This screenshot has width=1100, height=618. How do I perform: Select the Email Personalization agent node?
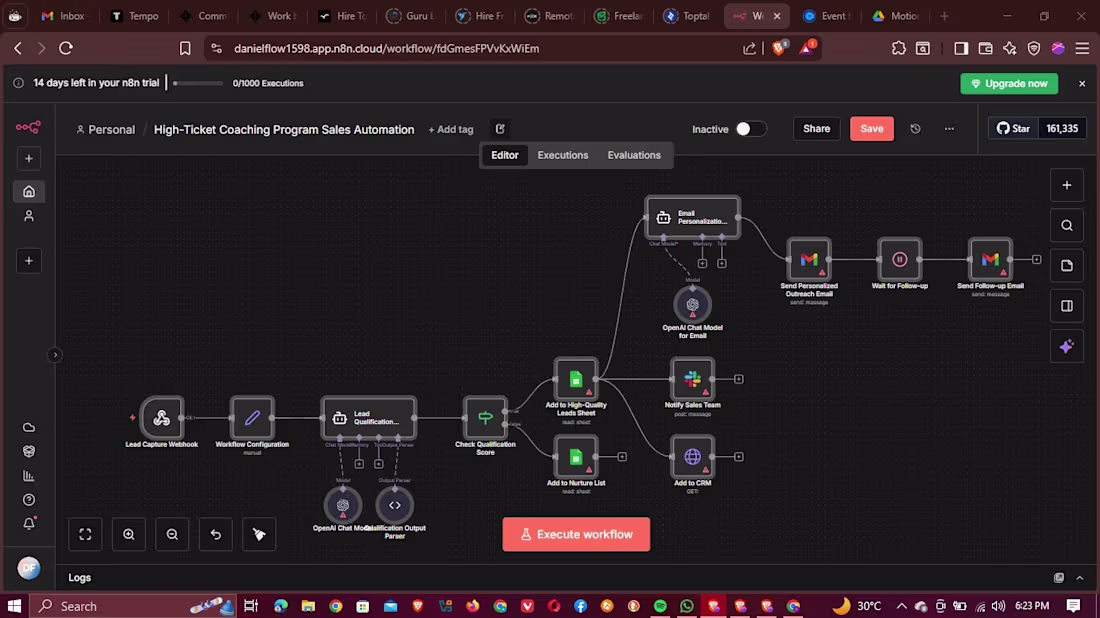pos(692,217)
